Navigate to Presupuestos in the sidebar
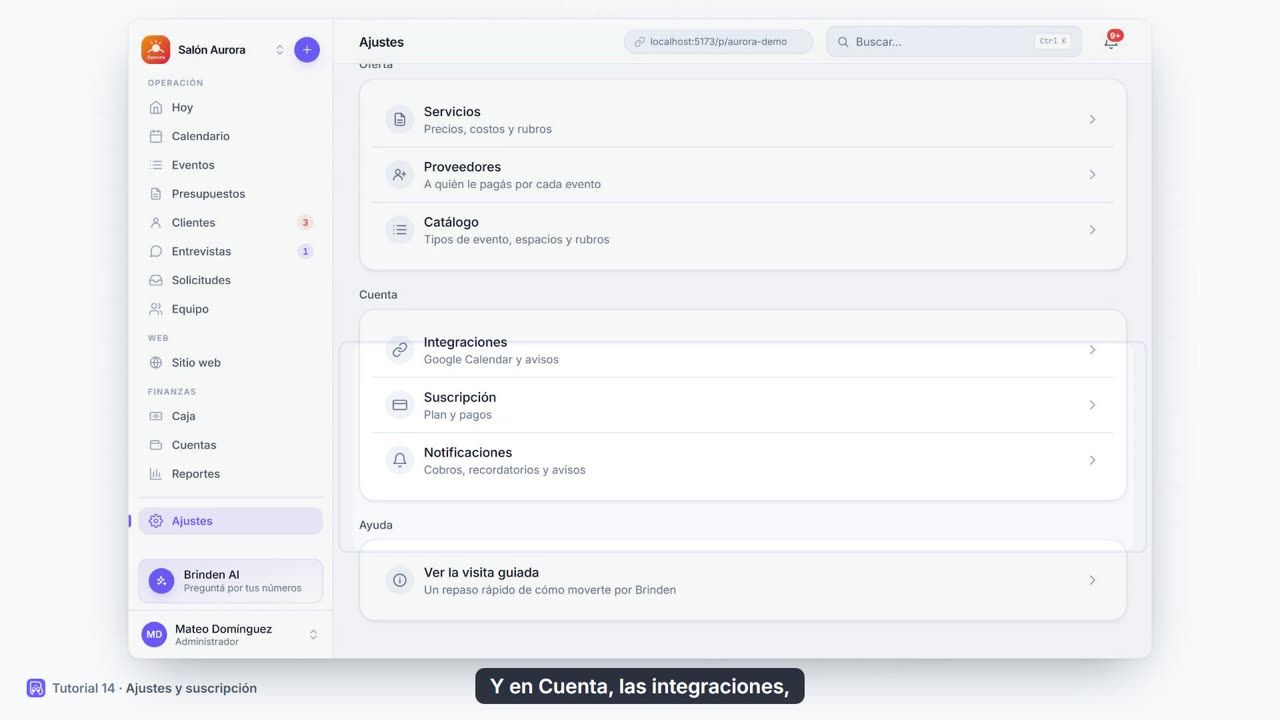 [x=230, y=194]
